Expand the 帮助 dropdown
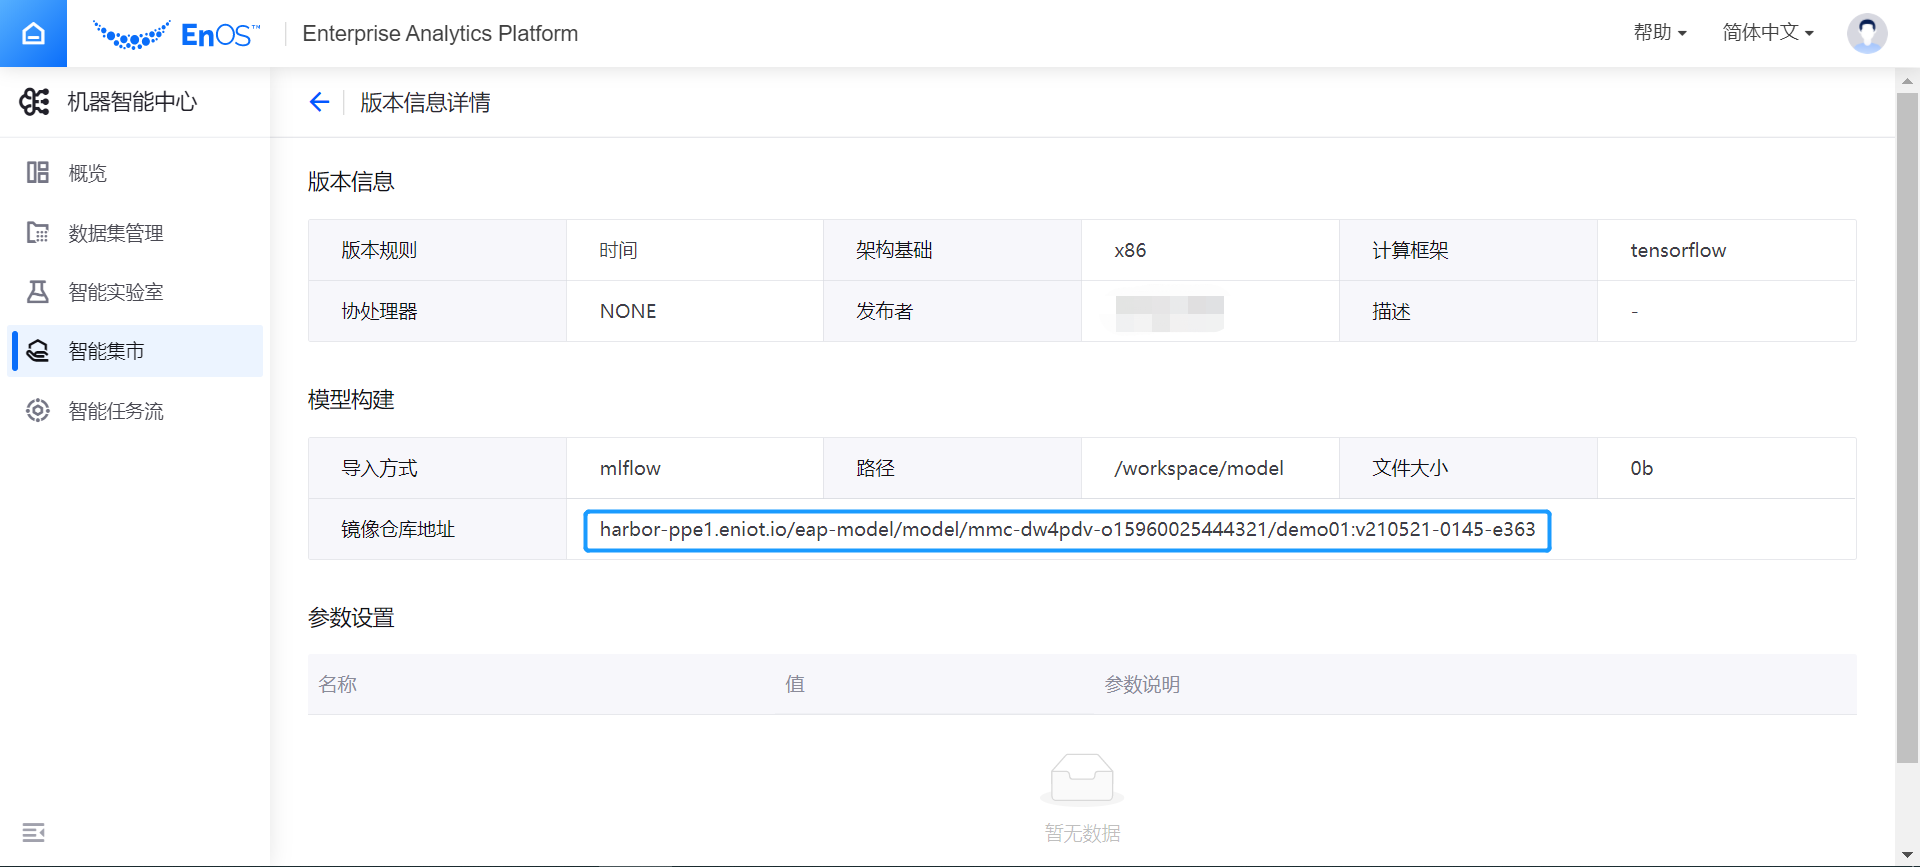The height and width of the screenshot is (867, 1920). pyautogui.click(x=1659, y=33)
